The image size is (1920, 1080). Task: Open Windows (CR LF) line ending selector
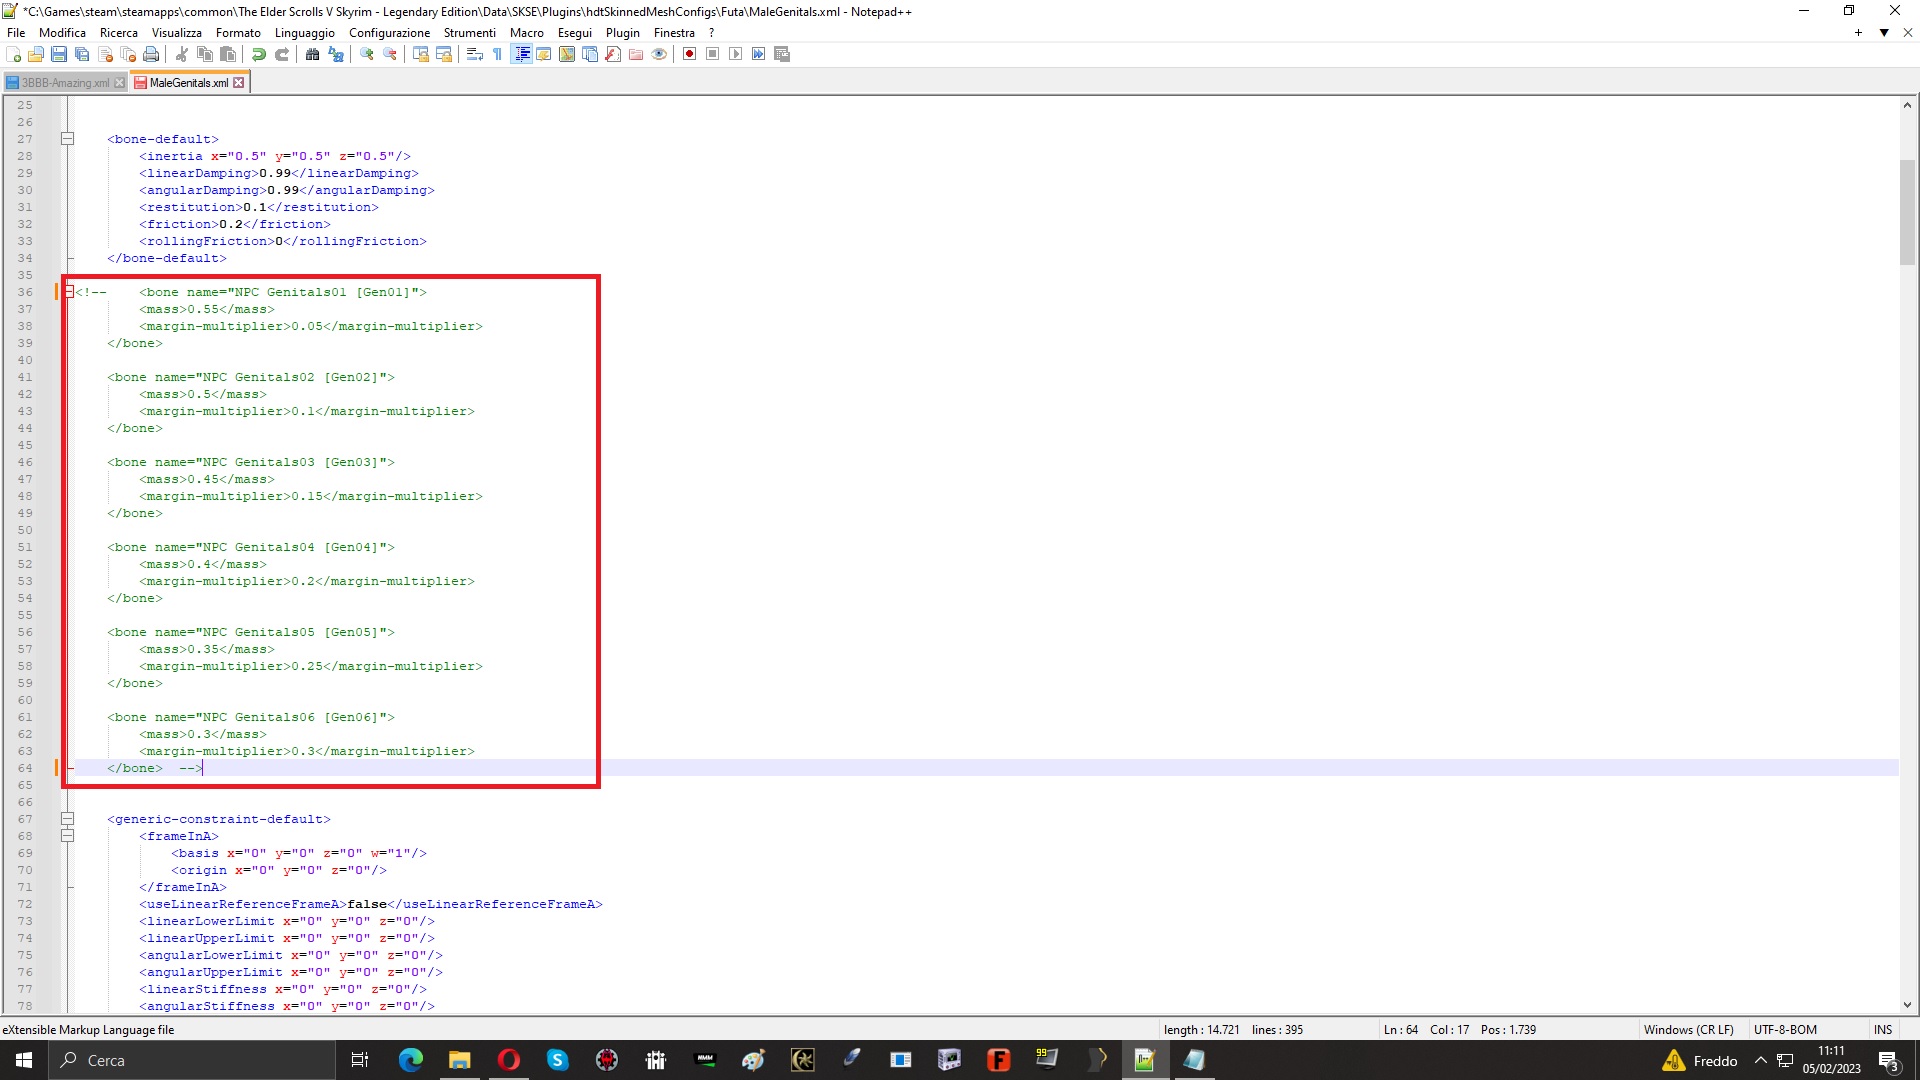tap(1688, 1029)
